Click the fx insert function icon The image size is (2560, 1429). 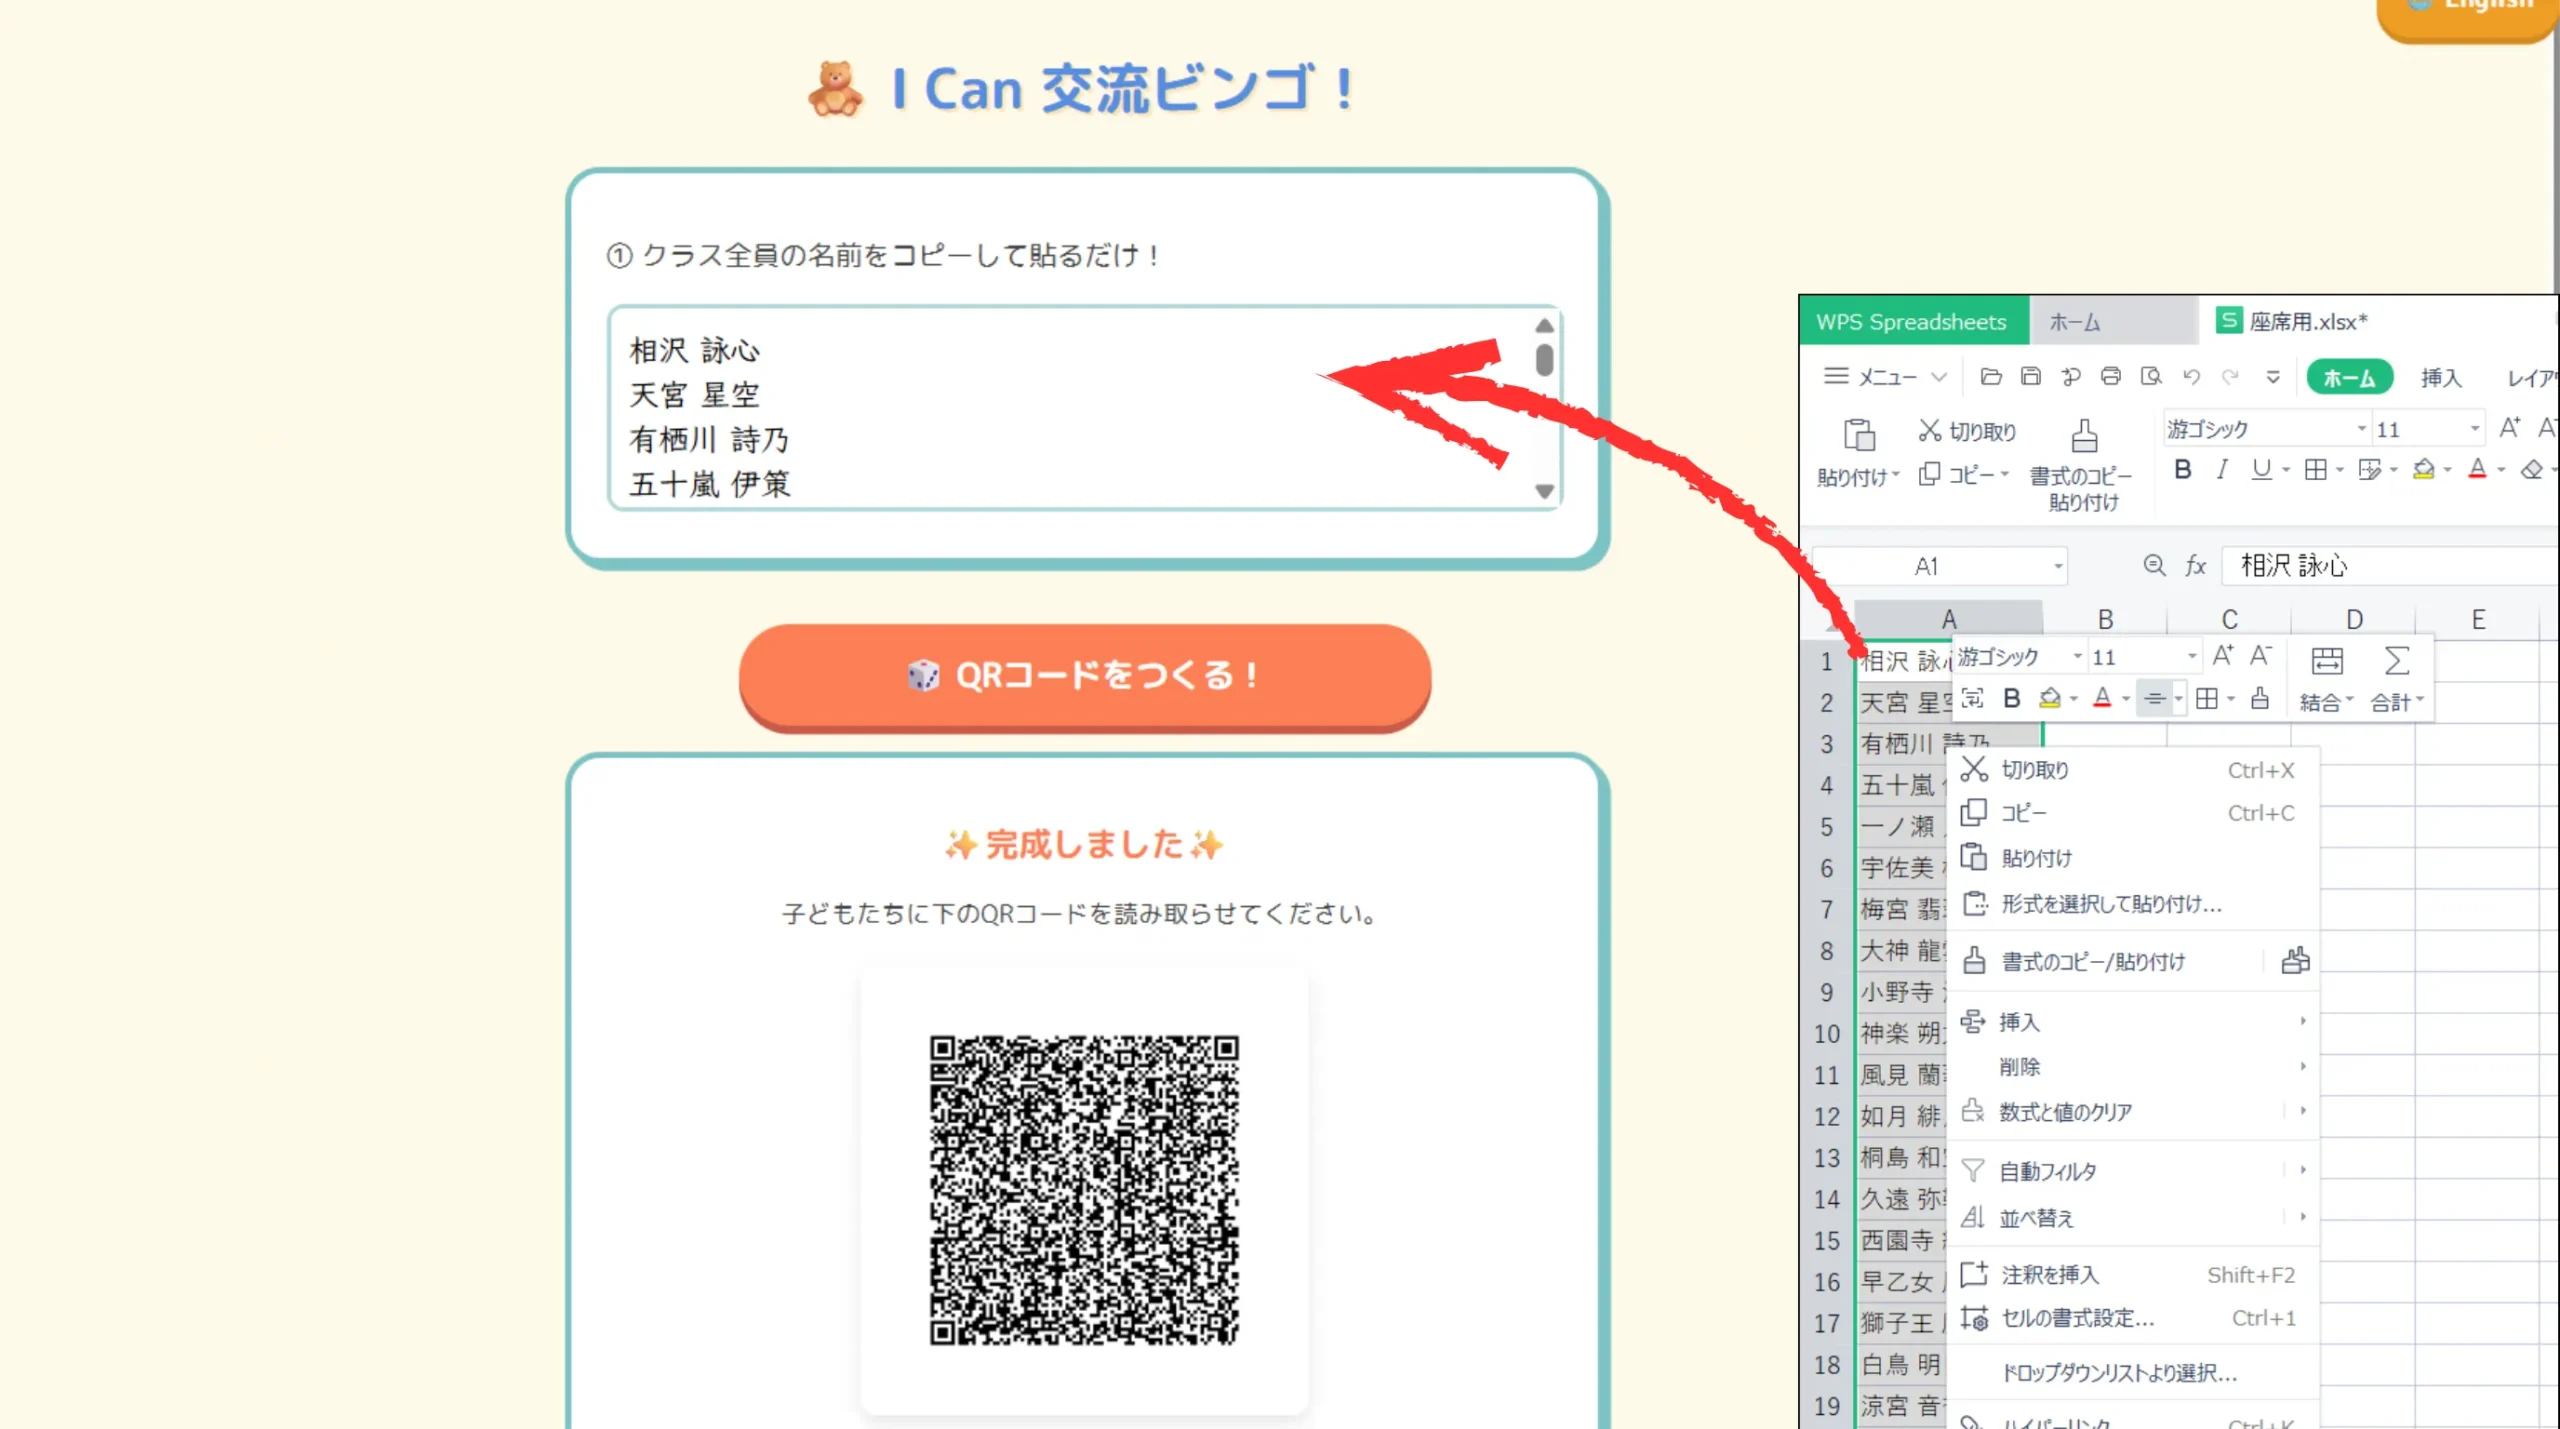(x=2195, y=566)
